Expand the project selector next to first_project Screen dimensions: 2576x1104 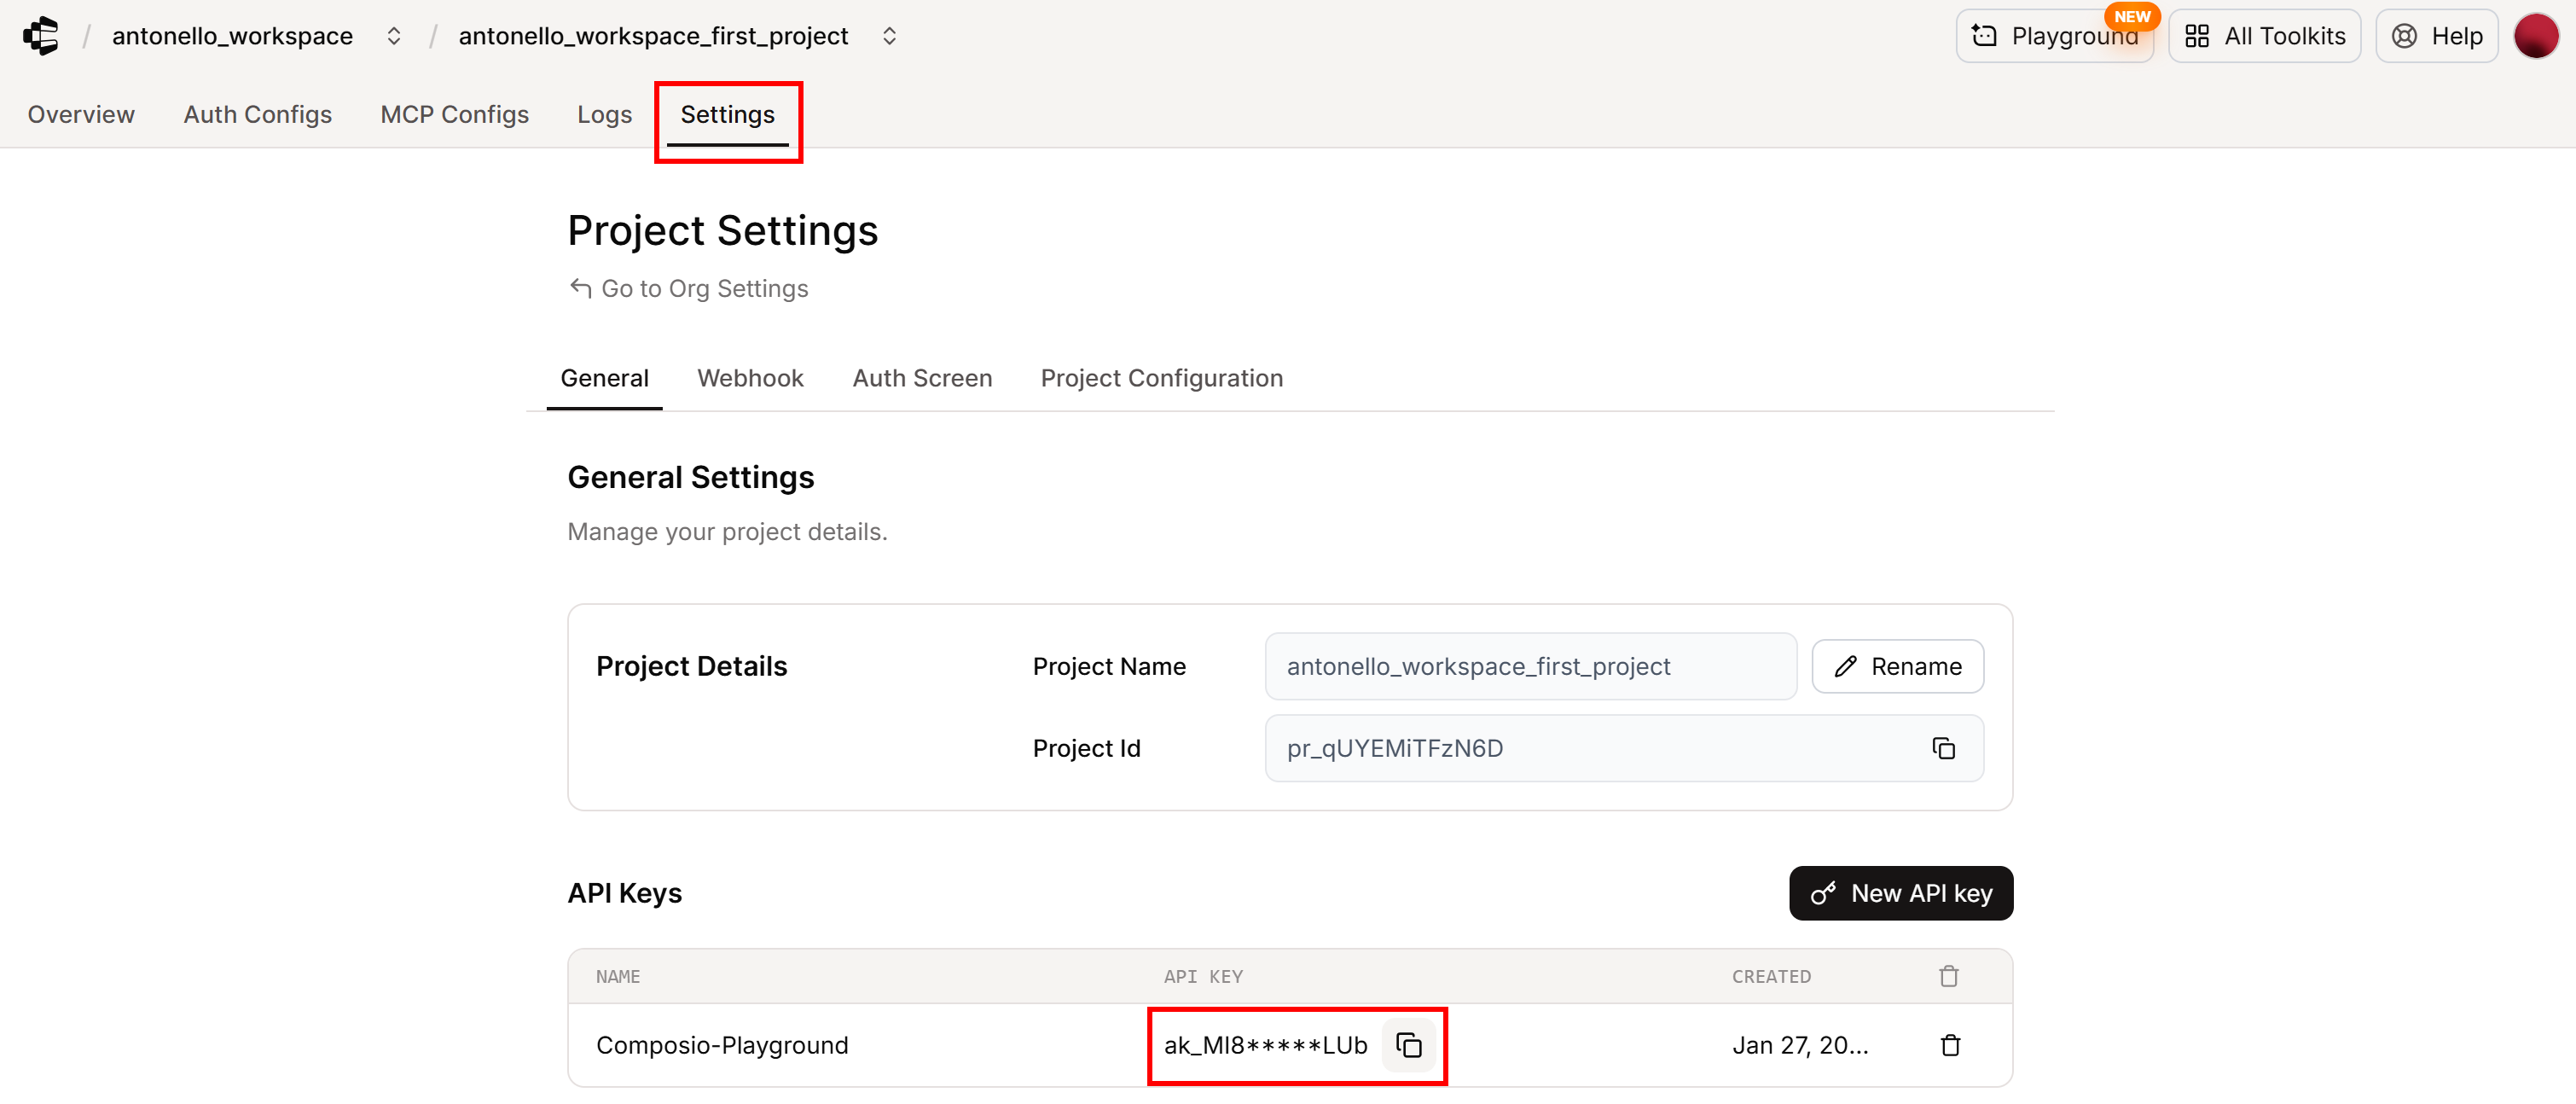point(889,35)
